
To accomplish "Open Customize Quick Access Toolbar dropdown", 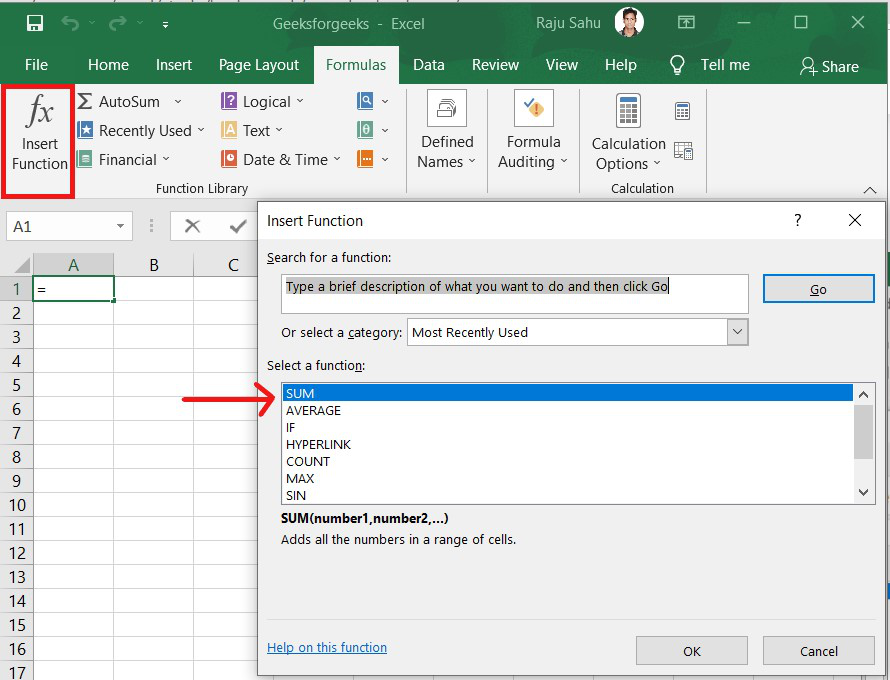I will (165, 24).
